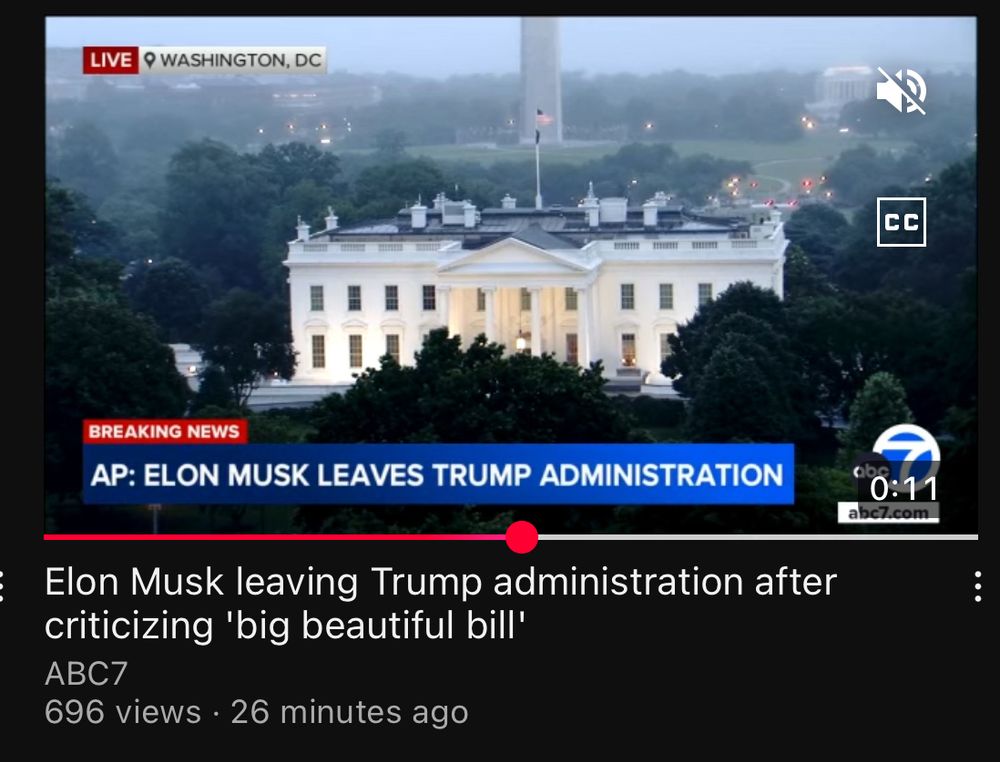Visit the ABC7 channel name below the title
Screen dimensions: 1000x762
click(x=86, y=673)
